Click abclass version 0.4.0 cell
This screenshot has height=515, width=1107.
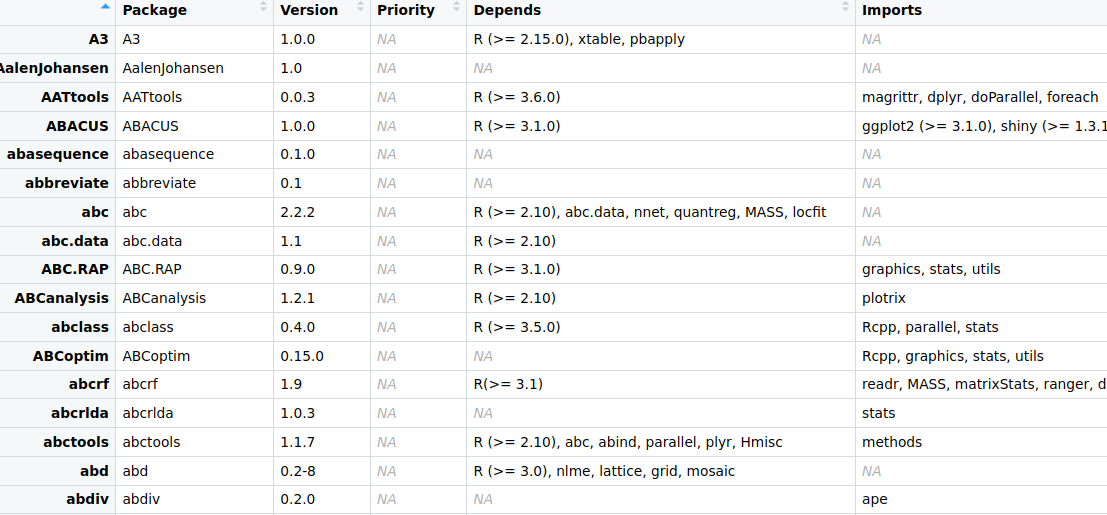tap(322, 327)
